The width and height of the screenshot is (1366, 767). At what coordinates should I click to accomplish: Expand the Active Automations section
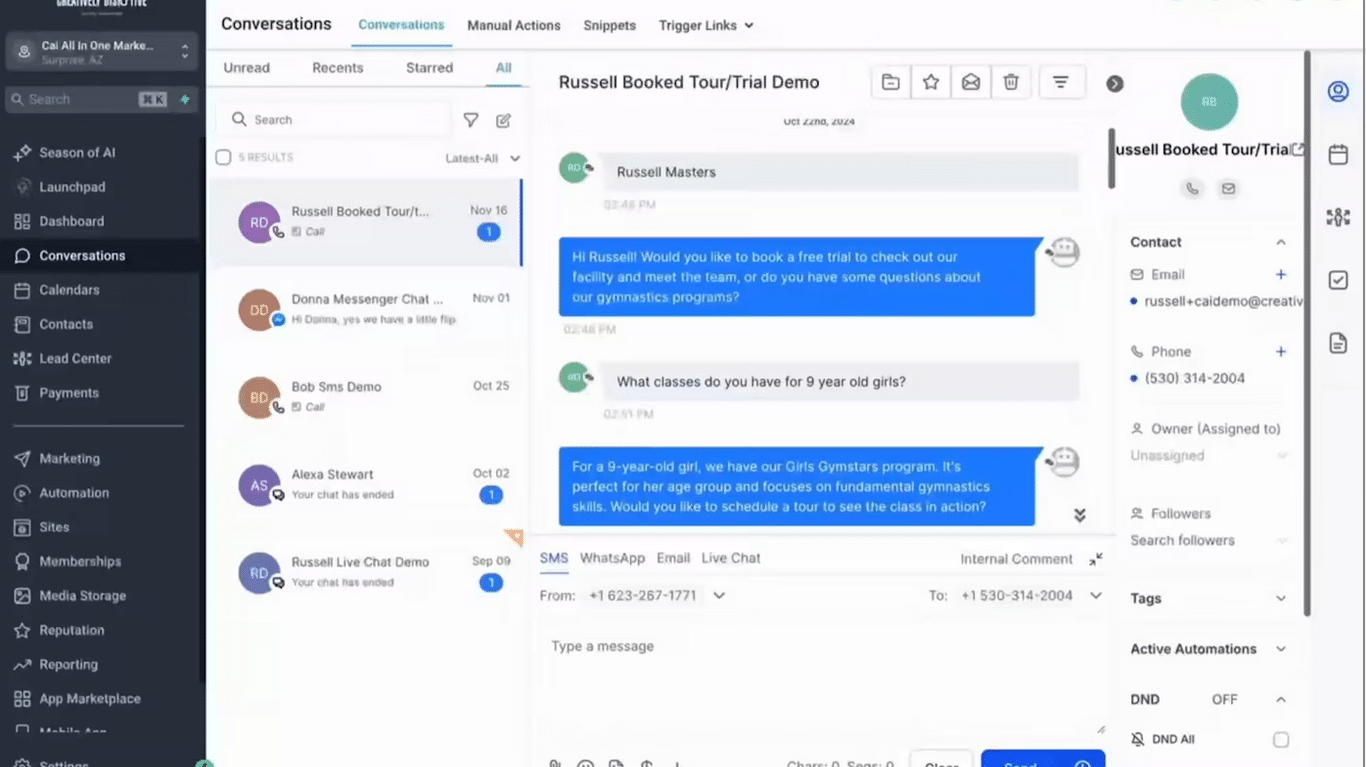1281,649
